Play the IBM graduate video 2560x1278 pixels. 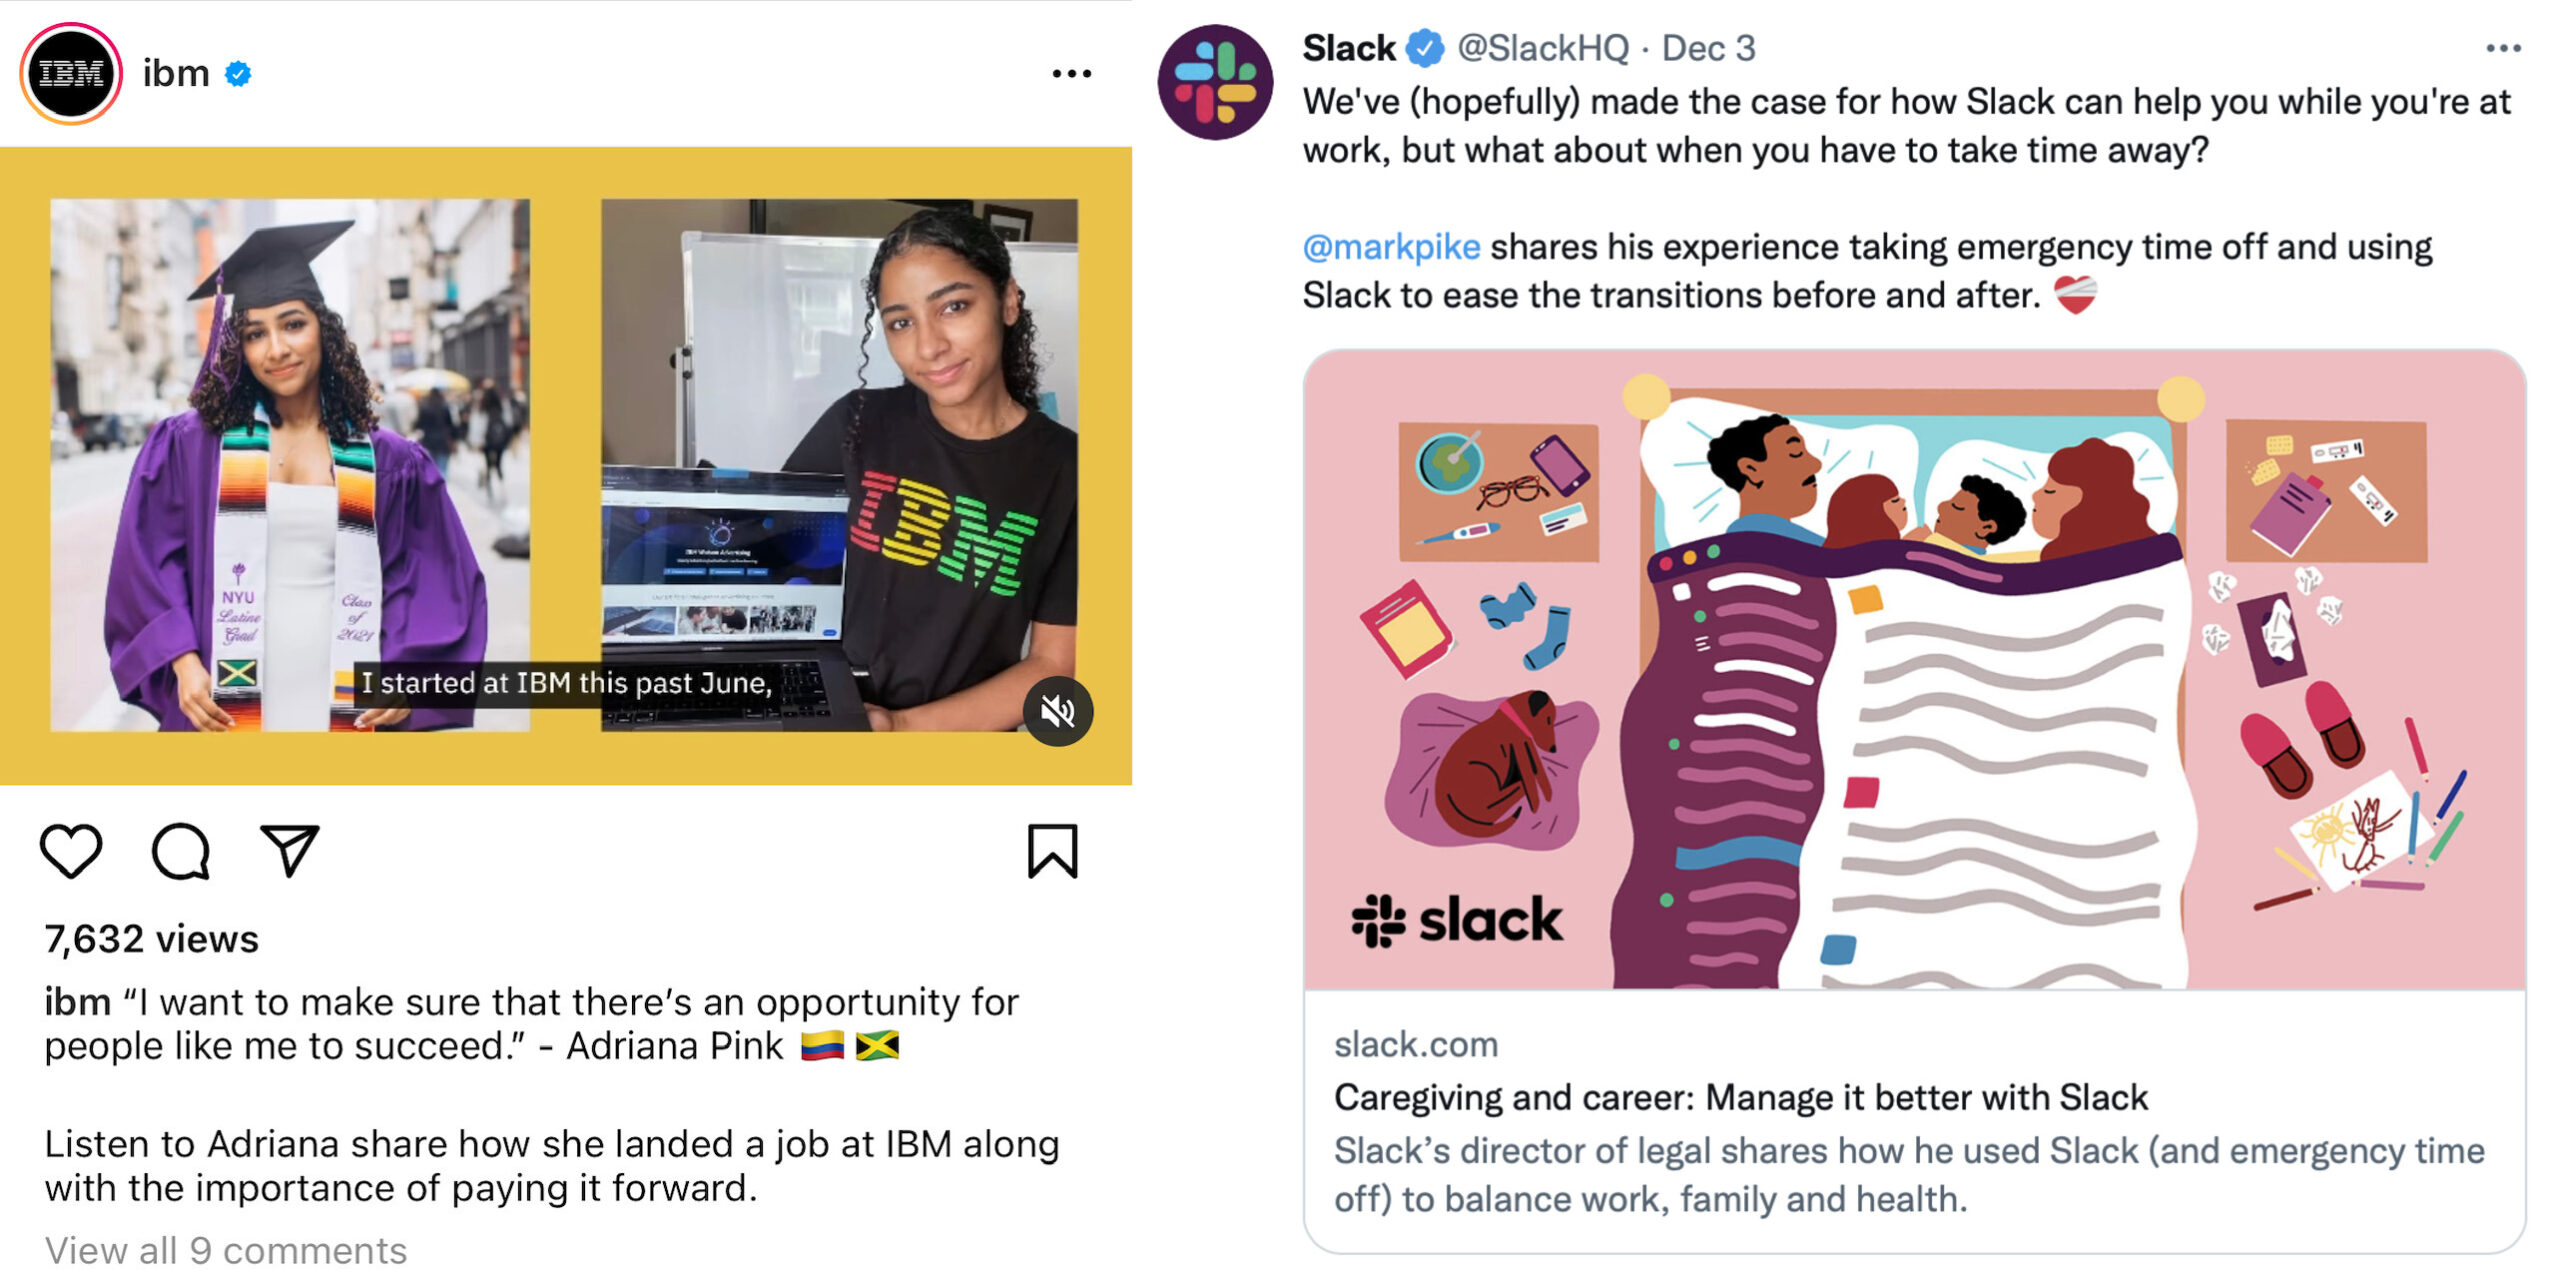pos(565,465)
